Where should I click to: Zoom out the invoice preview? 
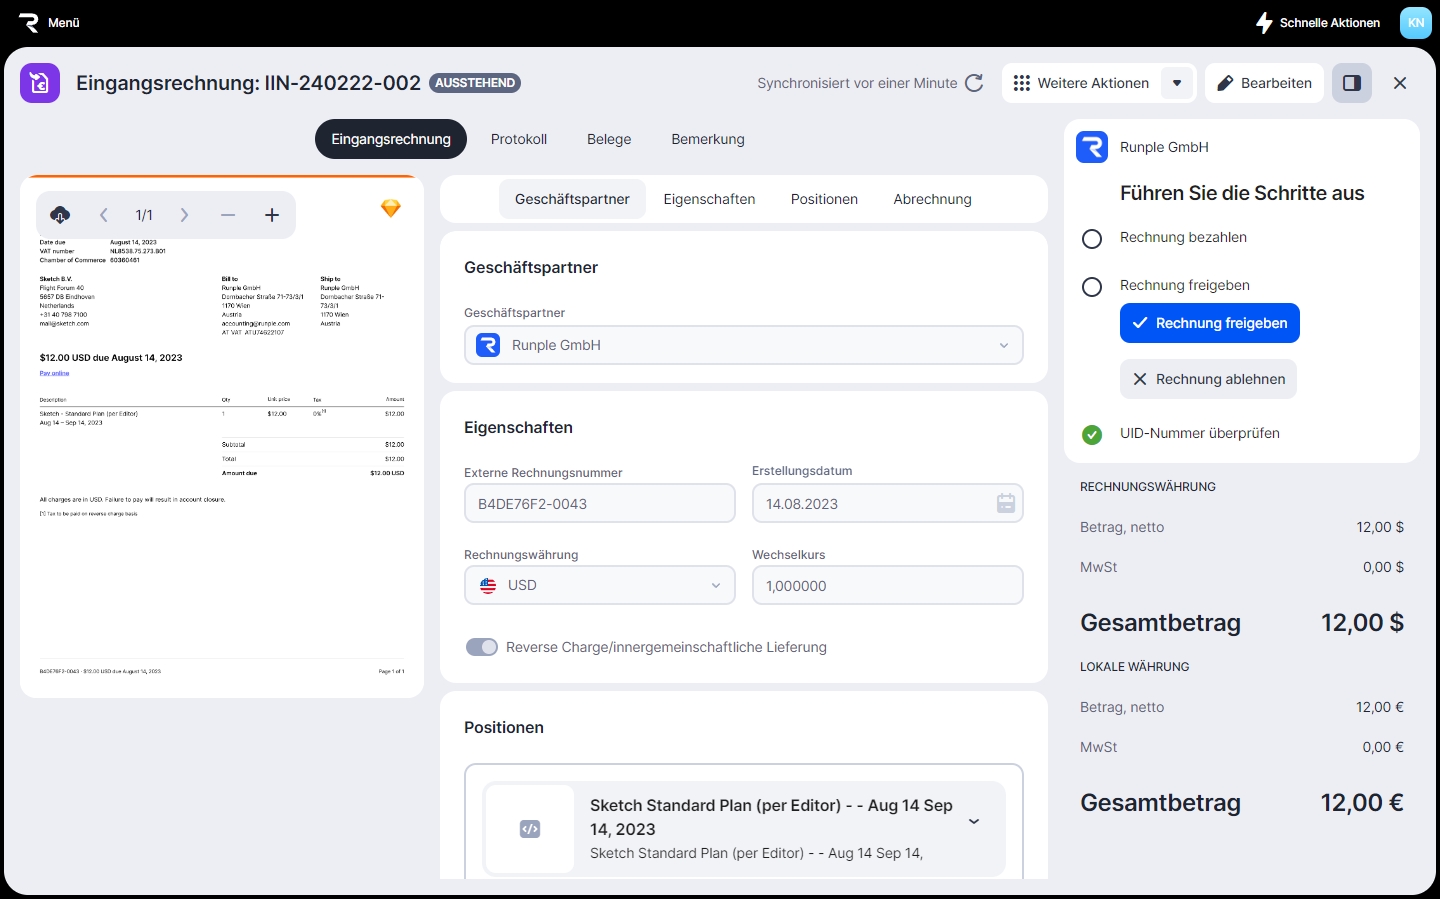click(x=228, y=215)
